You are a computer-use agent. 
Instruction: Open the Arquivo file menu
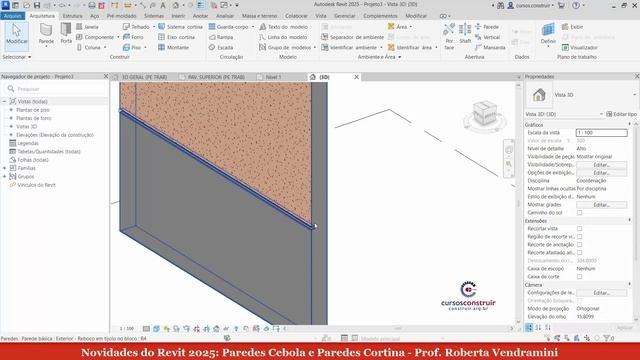[13, 16]
